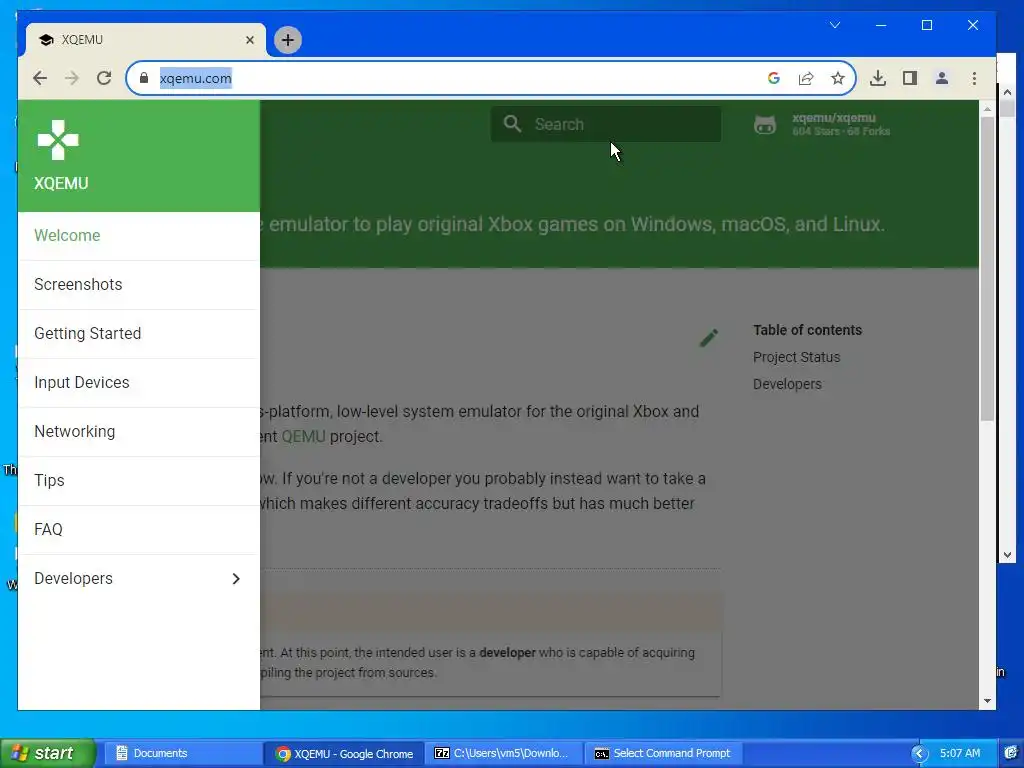Click the page scrollbar down arrow
The height and width of the screenshot is (768, 1024).
point(987,701)
